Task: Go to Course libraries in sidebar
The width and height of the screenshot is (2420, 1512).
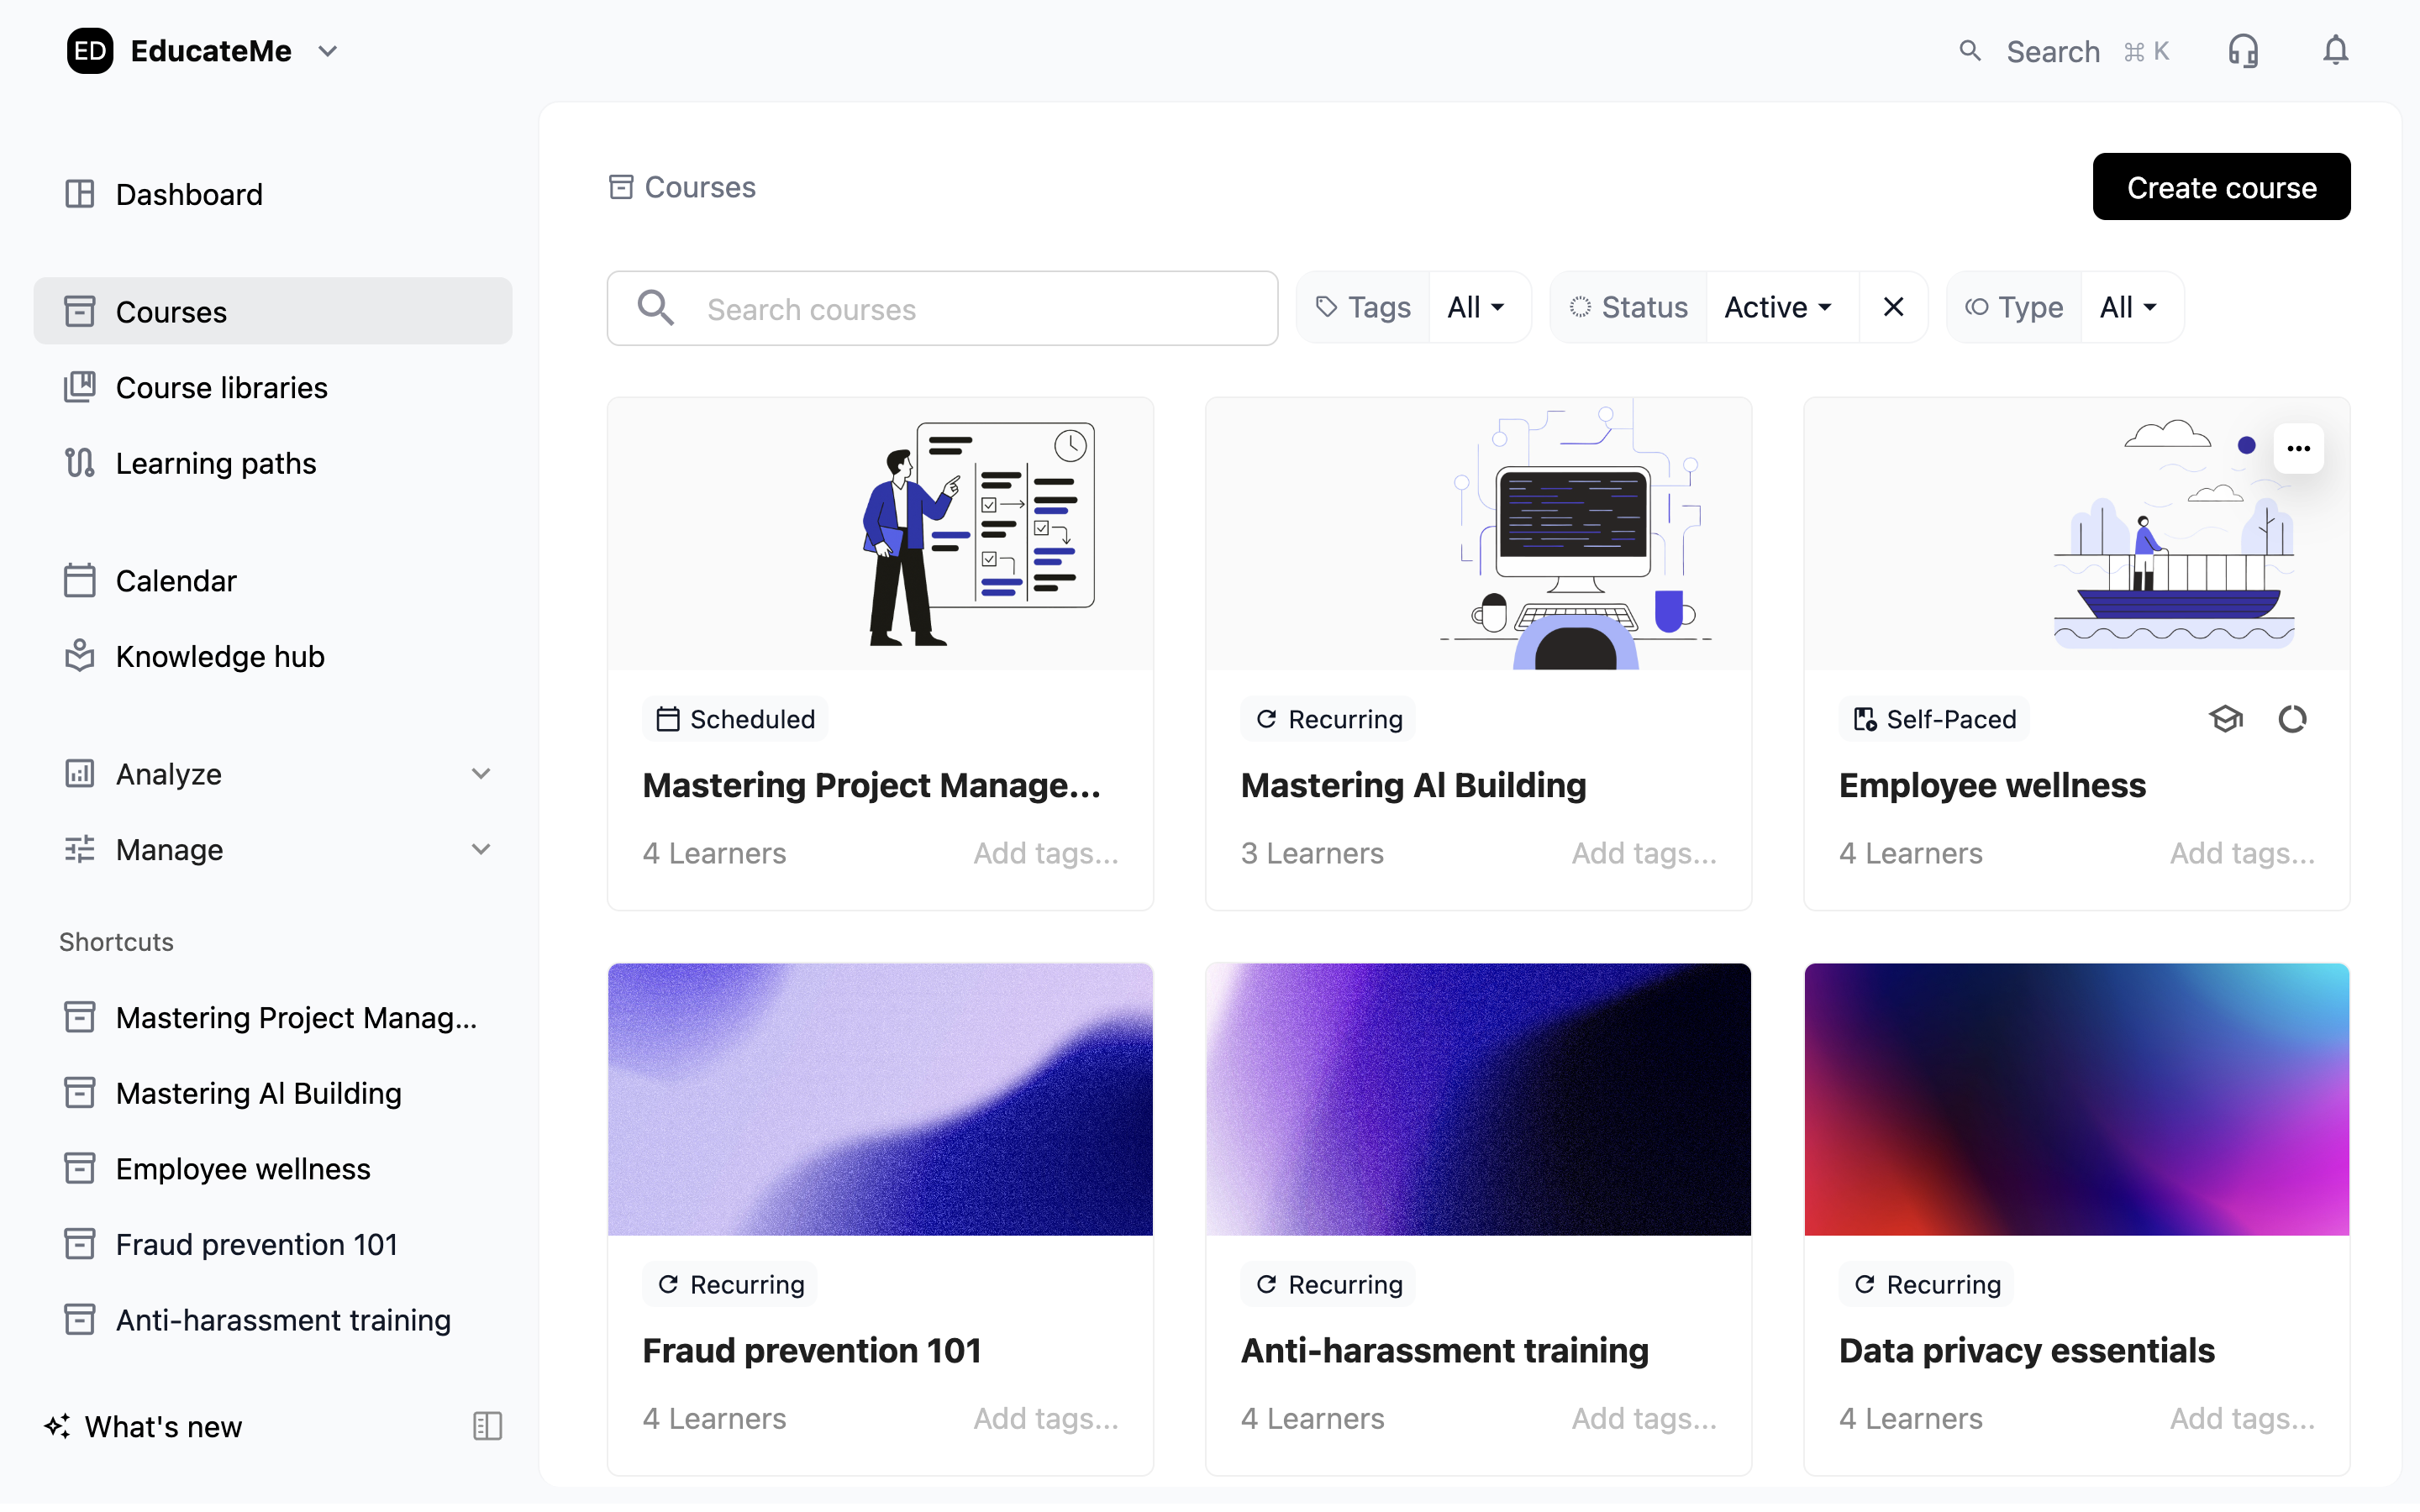Action: pos(221,388)
